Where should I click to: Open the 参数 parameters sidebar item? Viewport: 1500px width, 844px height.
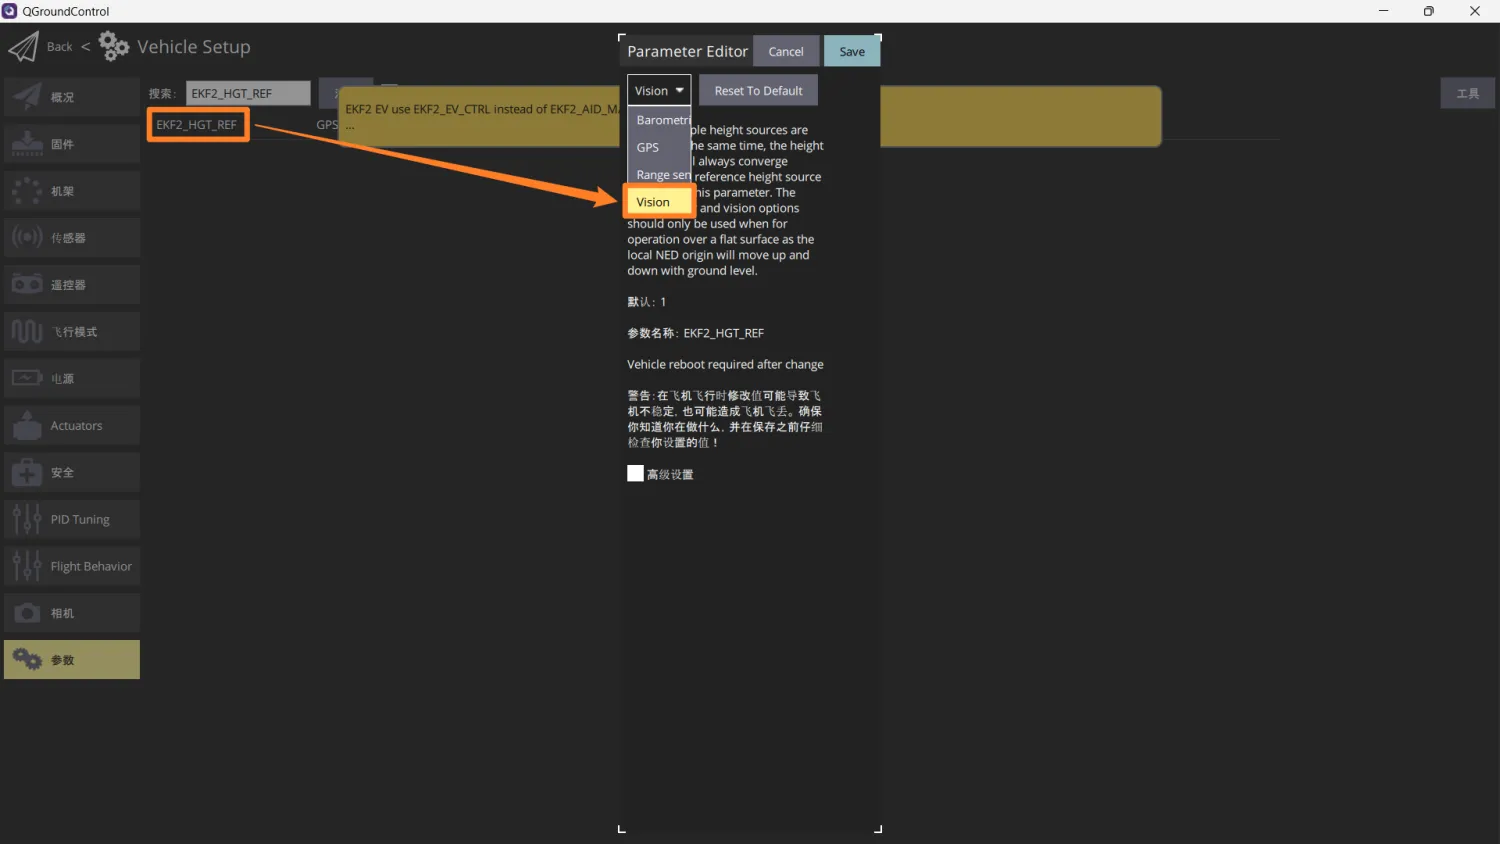coord(72,660)
